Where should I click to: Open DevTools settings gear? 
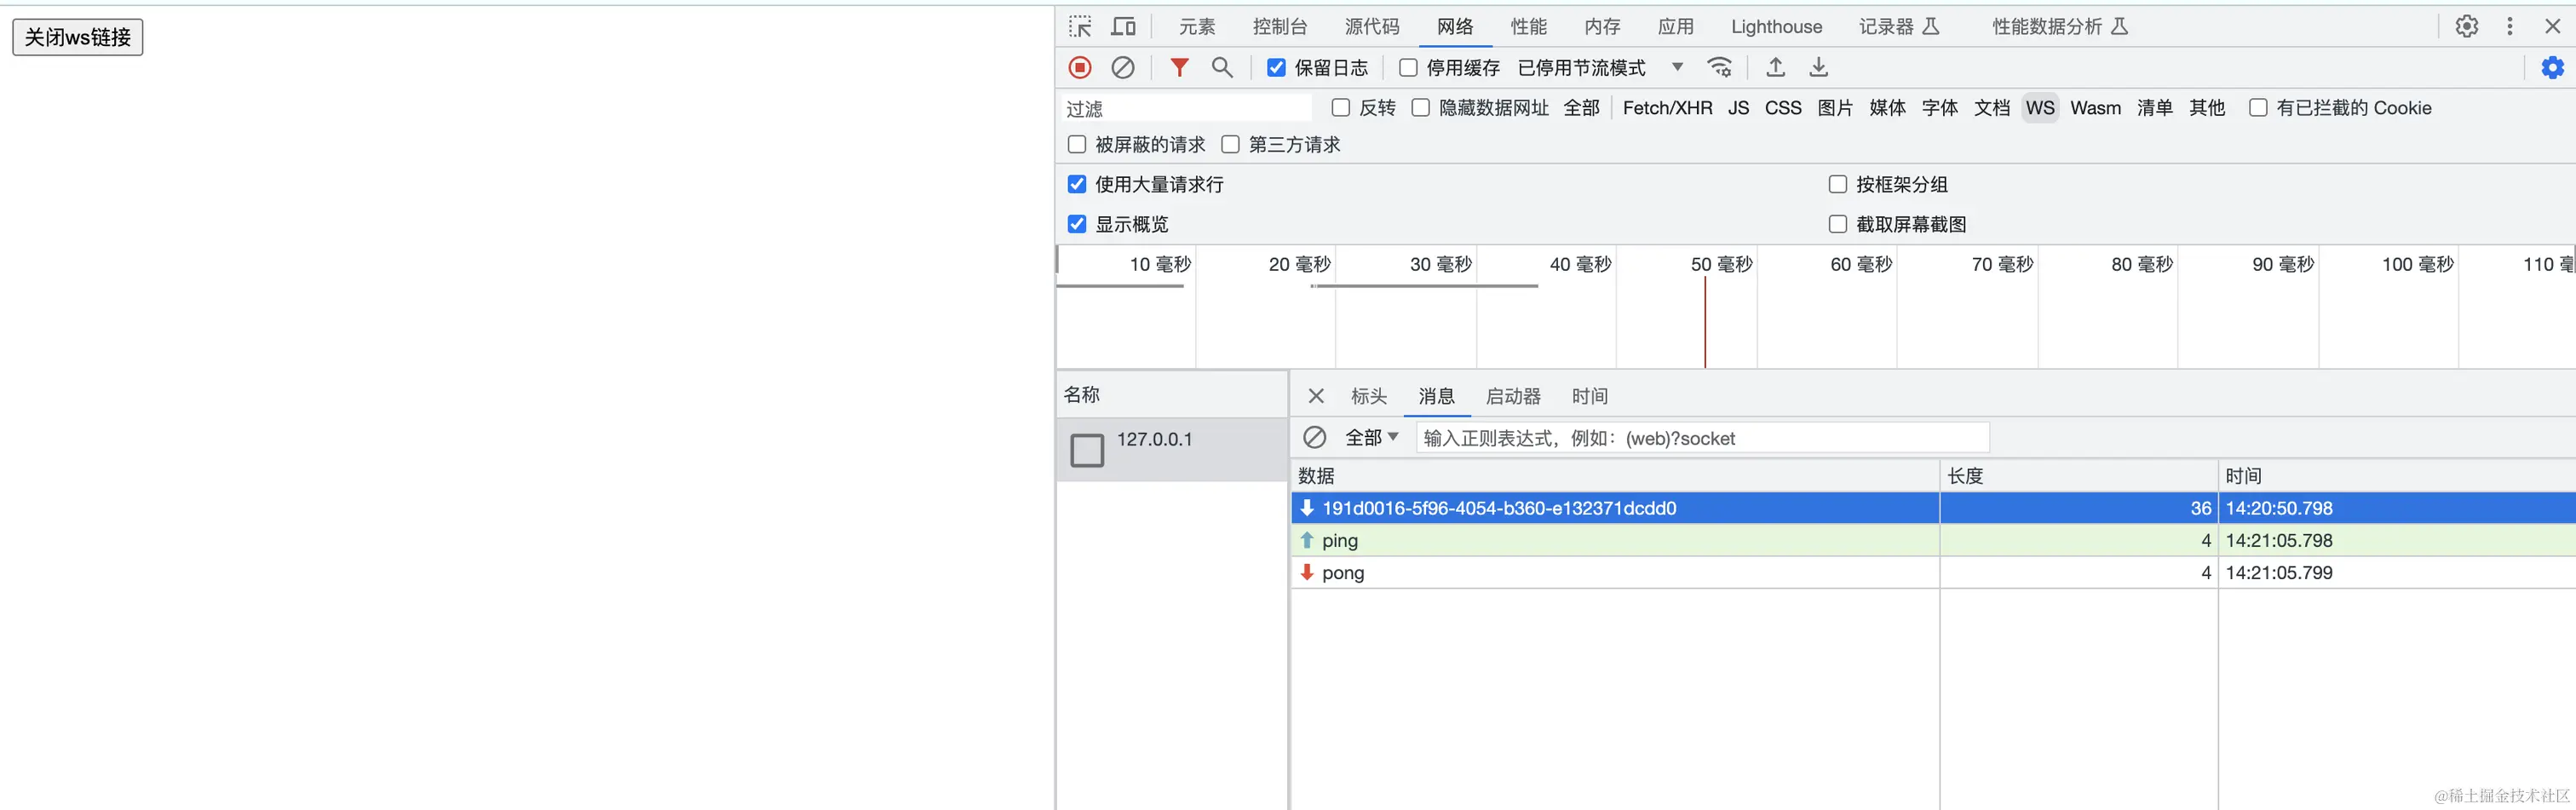tap(2467, 26)
